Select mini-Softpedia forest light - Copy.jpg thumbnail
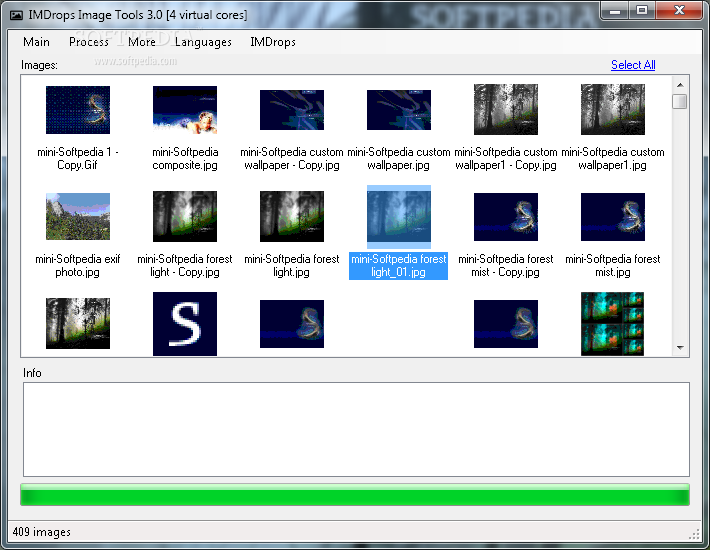 click(x=185, y=216)
